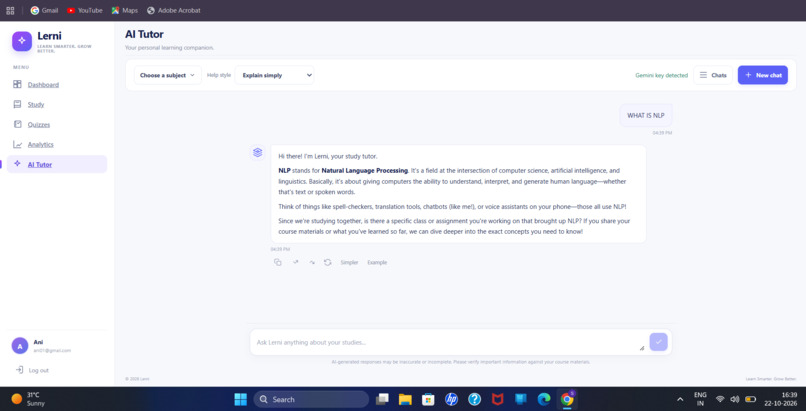Go to Dashboard in the menu
The image size is (806, 411).
point(43,85)
